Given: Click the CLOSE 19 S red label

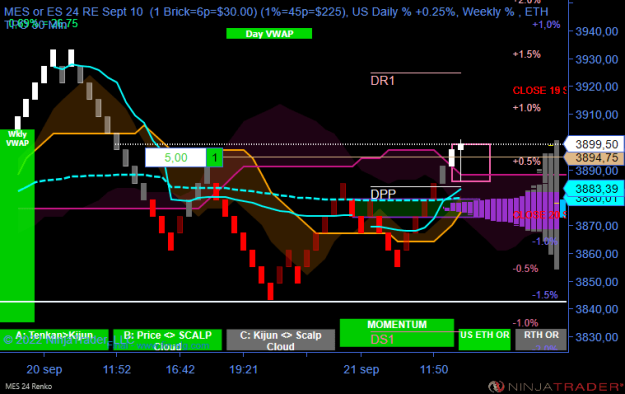Looking at the screenshot, I should pyautogui.click(x=539, y=91).
